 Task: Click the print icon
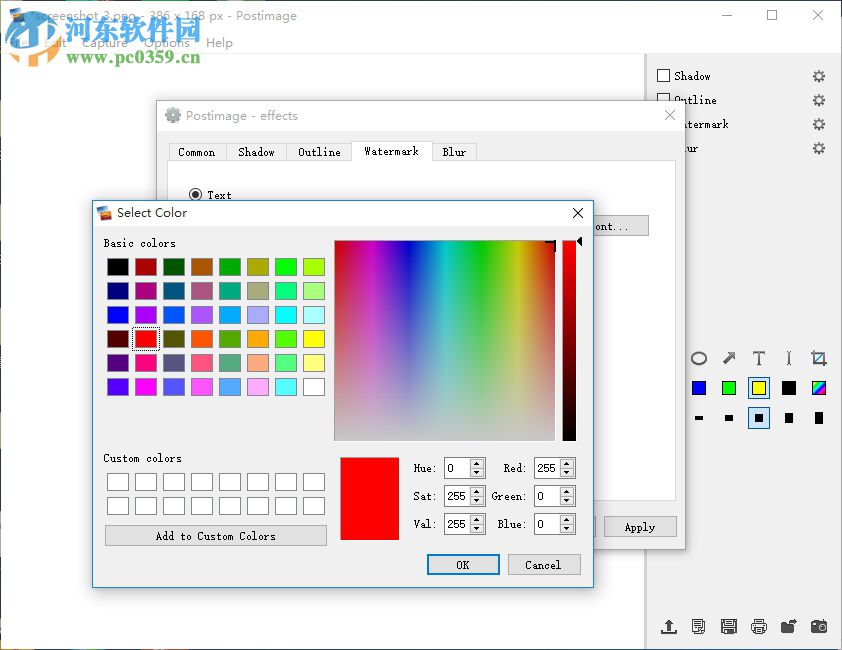point(759,625)
